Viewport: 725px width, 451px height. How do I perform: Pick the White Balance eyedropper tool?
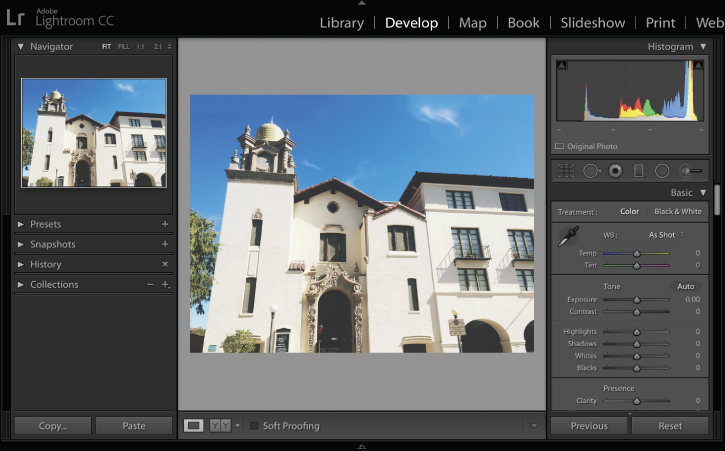pyautogui.click(x=568, y=236)
